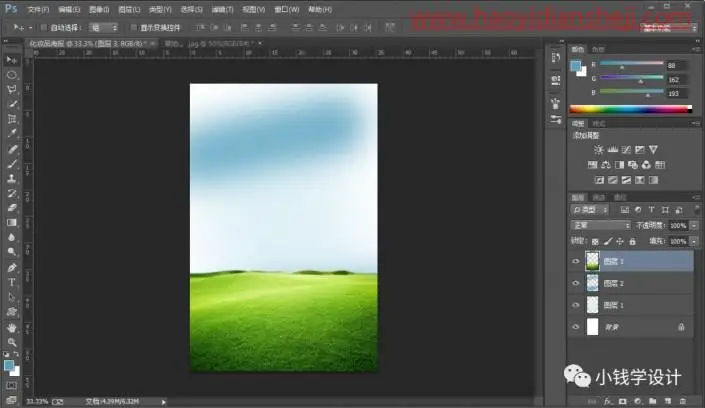Toggle Quick Mask mode button

point(12,386)
